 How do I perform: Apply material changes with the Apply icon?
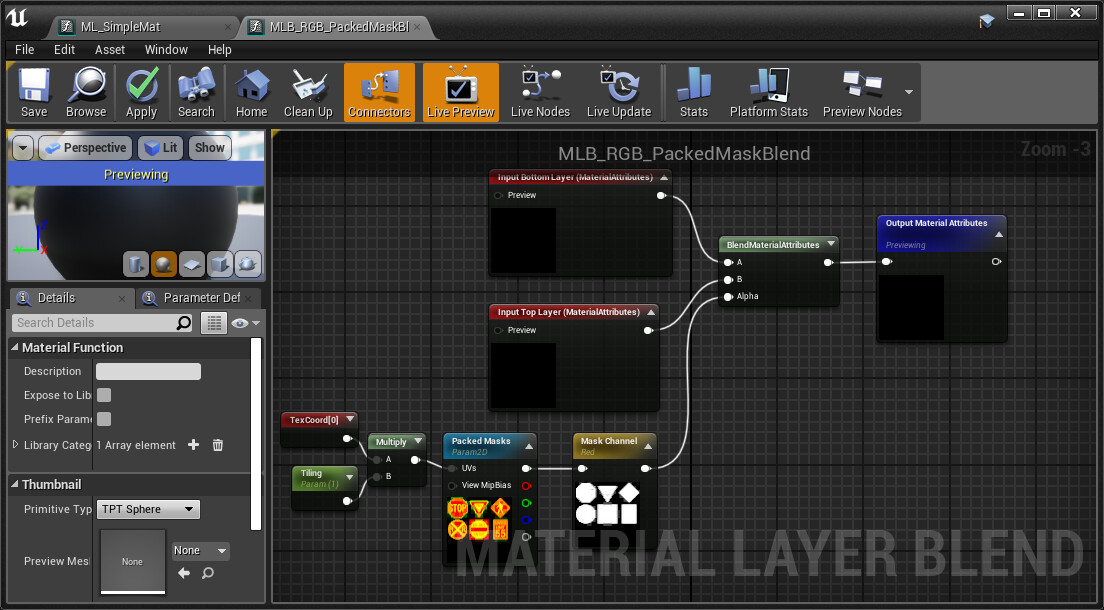[x=141, y=92]
